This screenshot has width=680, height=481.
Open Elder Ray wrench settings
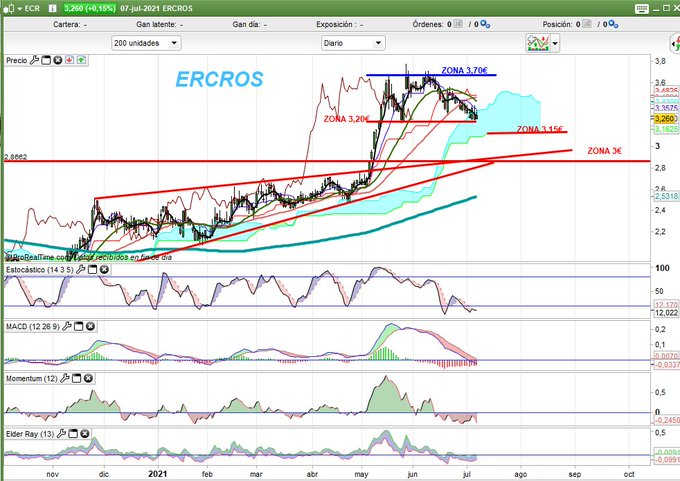(61, 433)
